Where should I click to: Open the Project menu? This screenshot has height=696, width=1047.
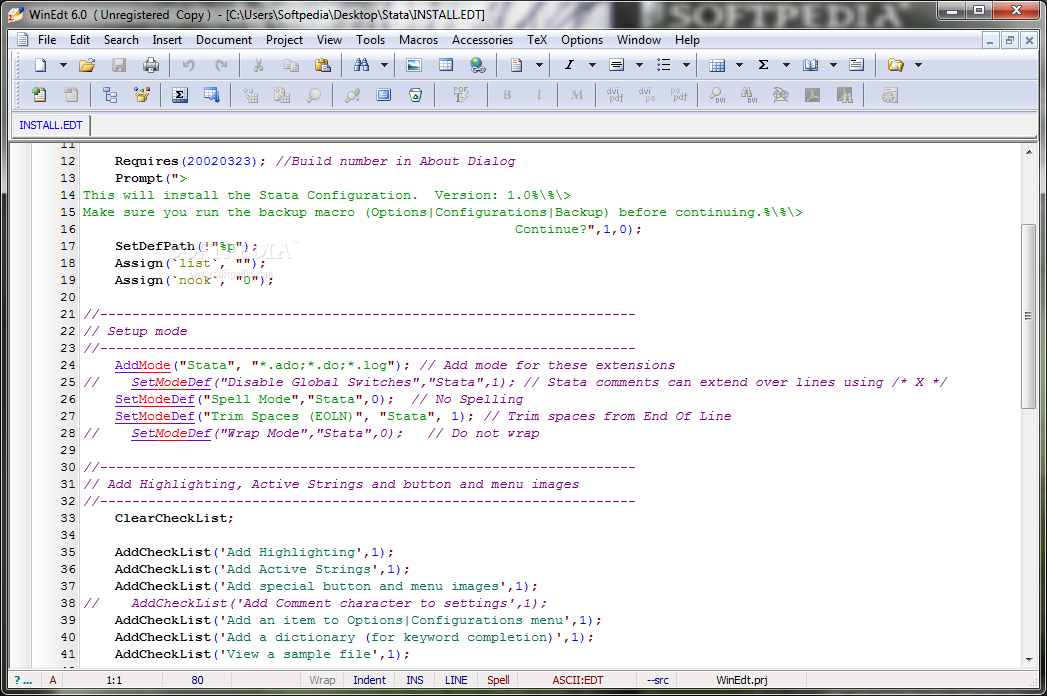click(284, 40)
